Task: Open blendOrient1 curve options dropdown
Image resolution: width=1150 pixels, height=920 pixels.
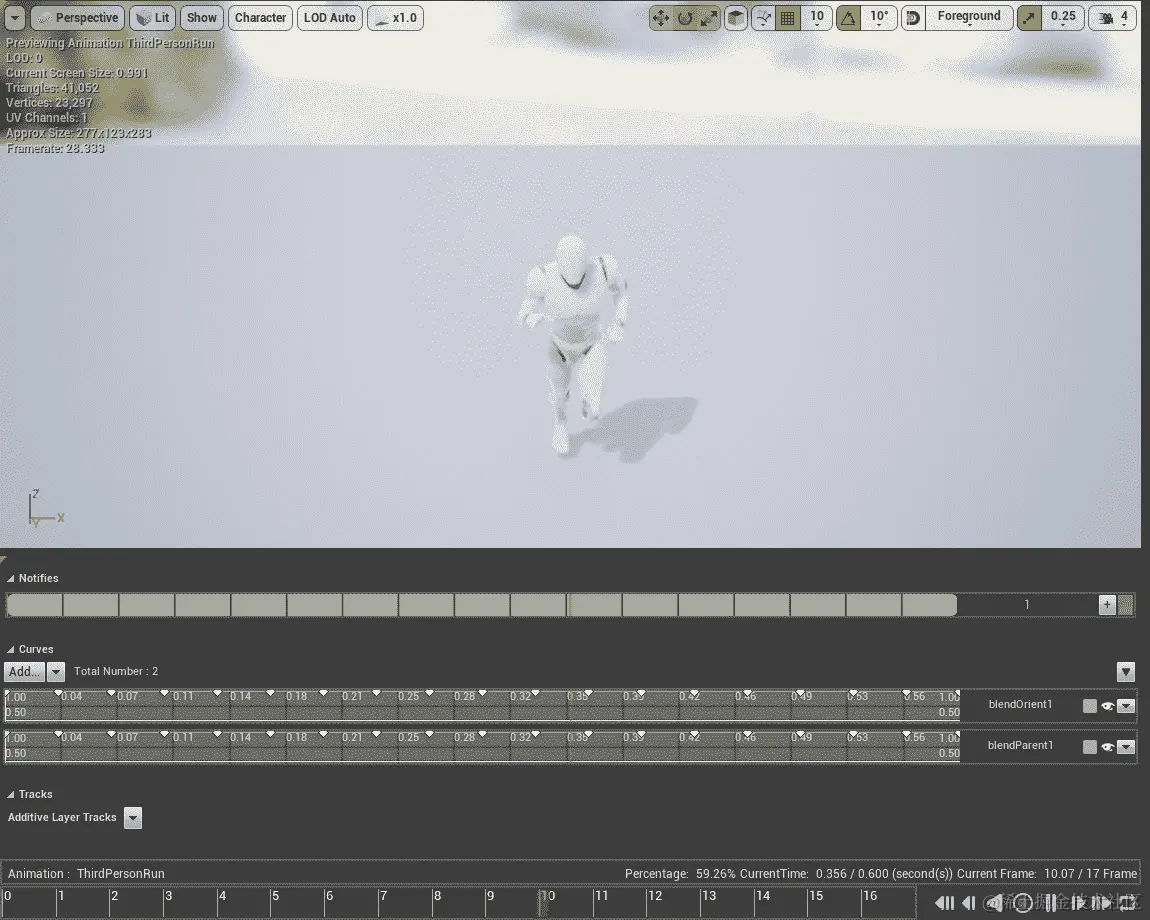Action: pos(1126,706)
